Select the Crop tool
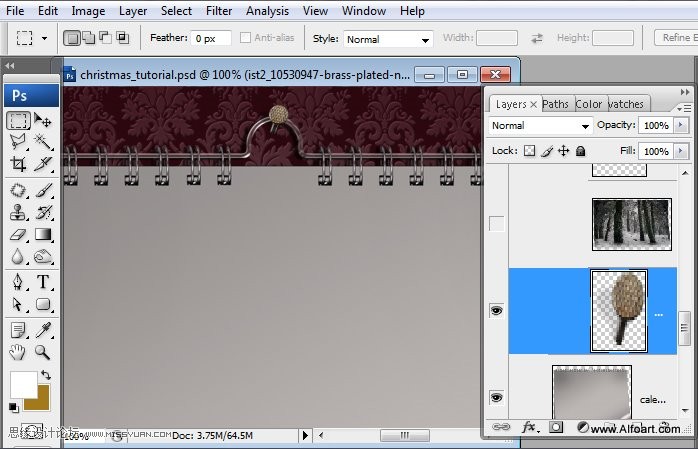The height and width of the screenshot is (449, 698). coord(18,164)
